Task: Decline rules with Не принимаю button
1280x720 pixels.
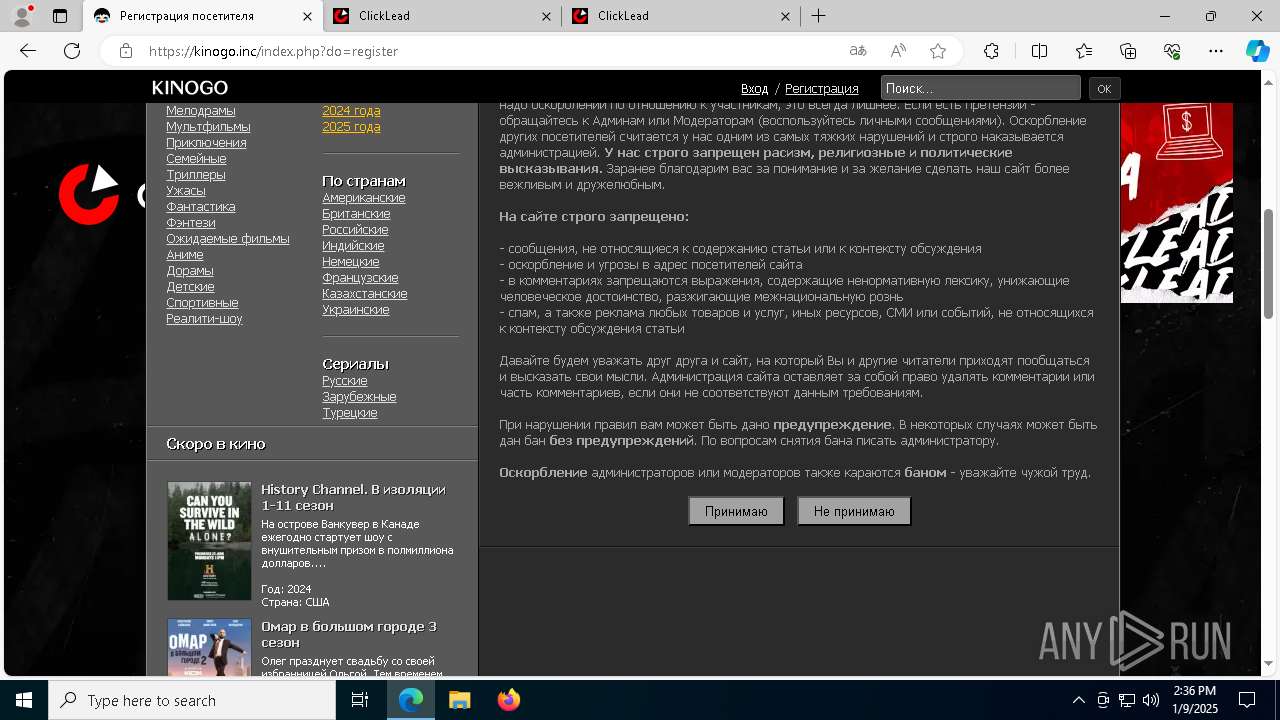Action: 854,511
